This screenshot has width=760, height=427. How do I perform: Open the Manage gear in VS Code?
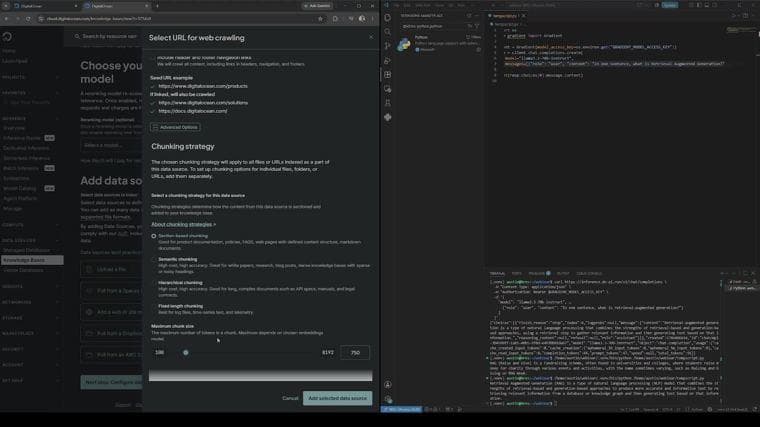tap(388, 399)
